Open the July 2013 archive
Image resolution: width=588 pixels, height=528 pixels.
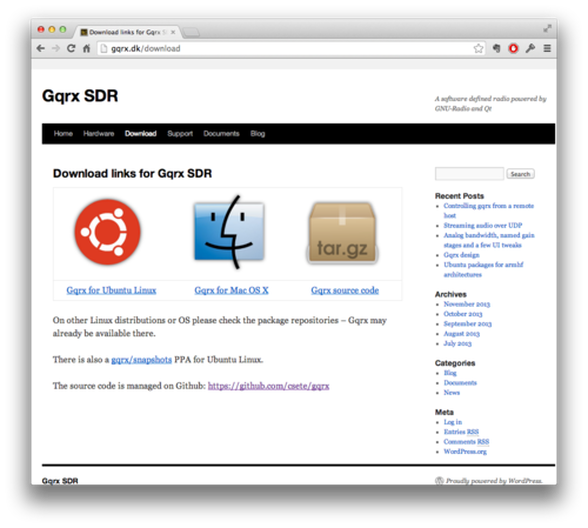point(458,343)
